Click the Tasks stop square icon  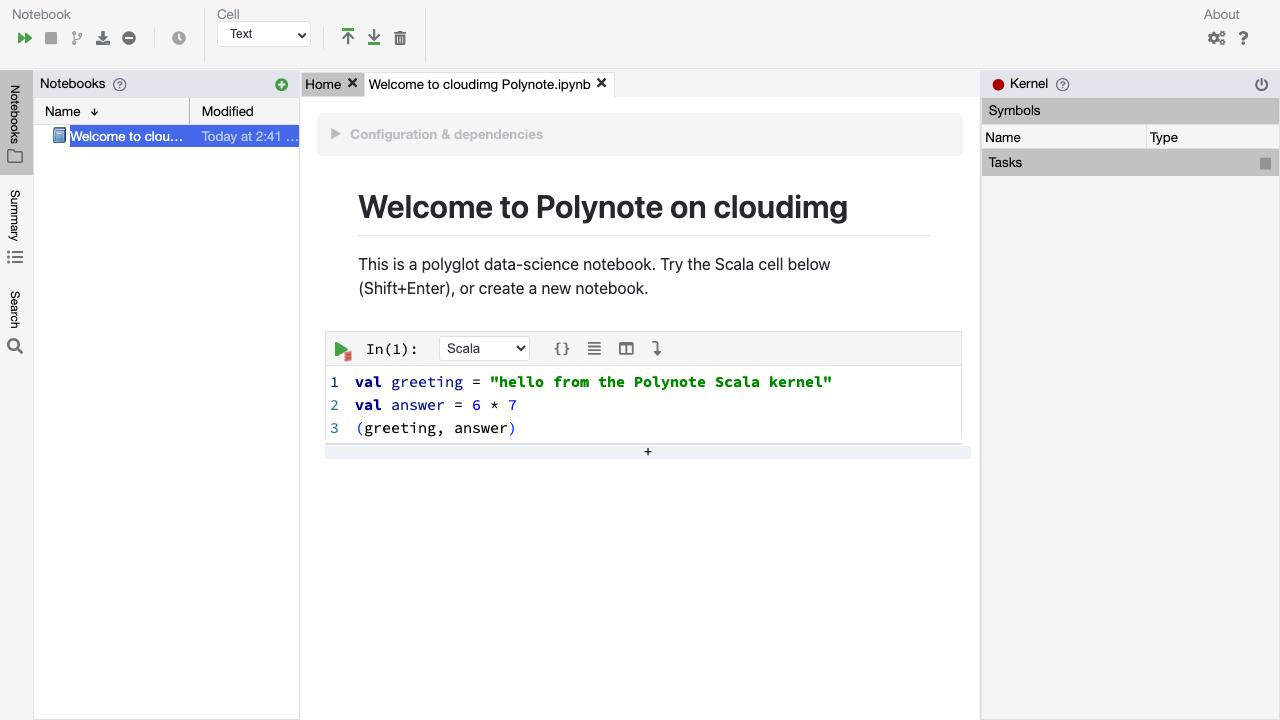pyautogui.click(x=1265, y=163)
